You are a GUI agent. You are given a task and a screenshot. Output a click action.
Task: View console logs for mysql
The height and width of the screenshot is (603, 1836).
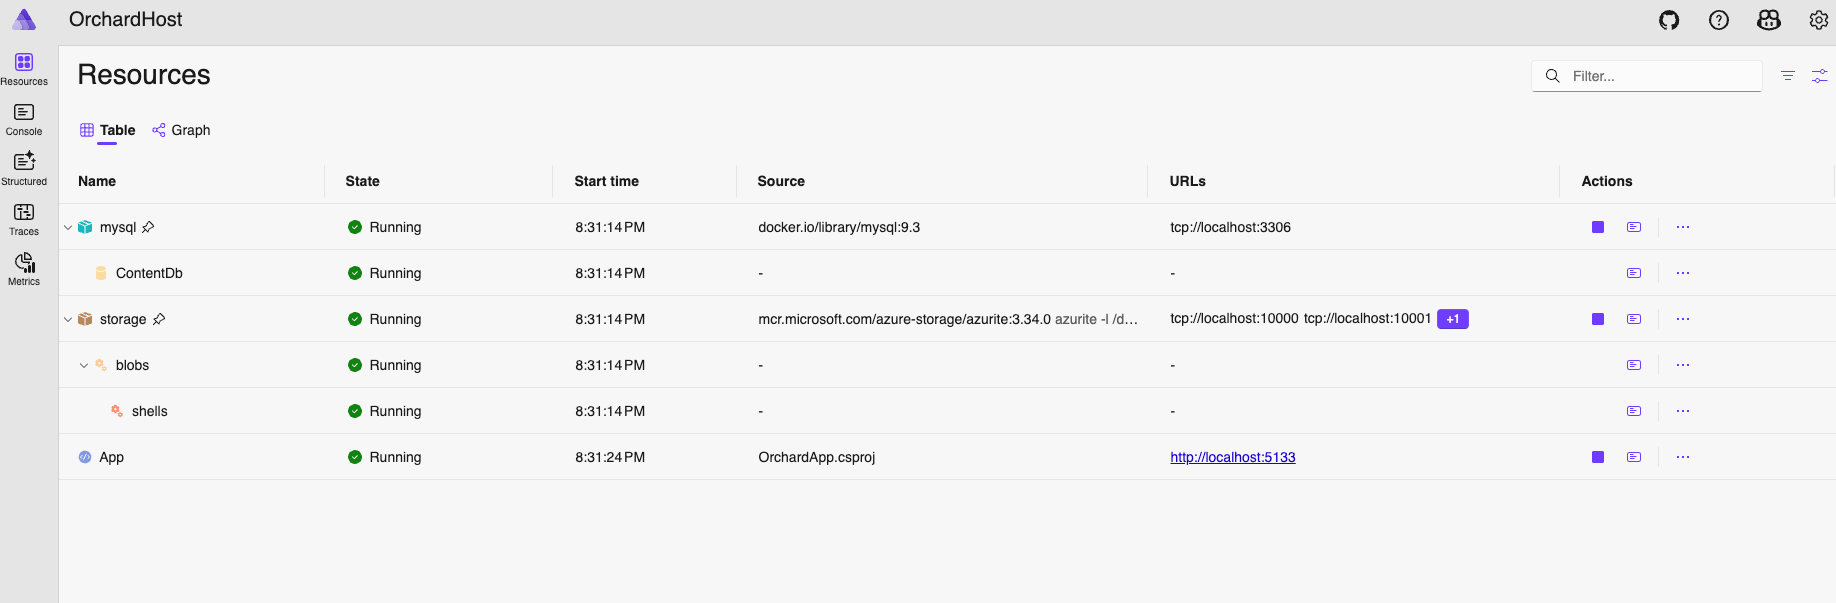(1634, 227)
